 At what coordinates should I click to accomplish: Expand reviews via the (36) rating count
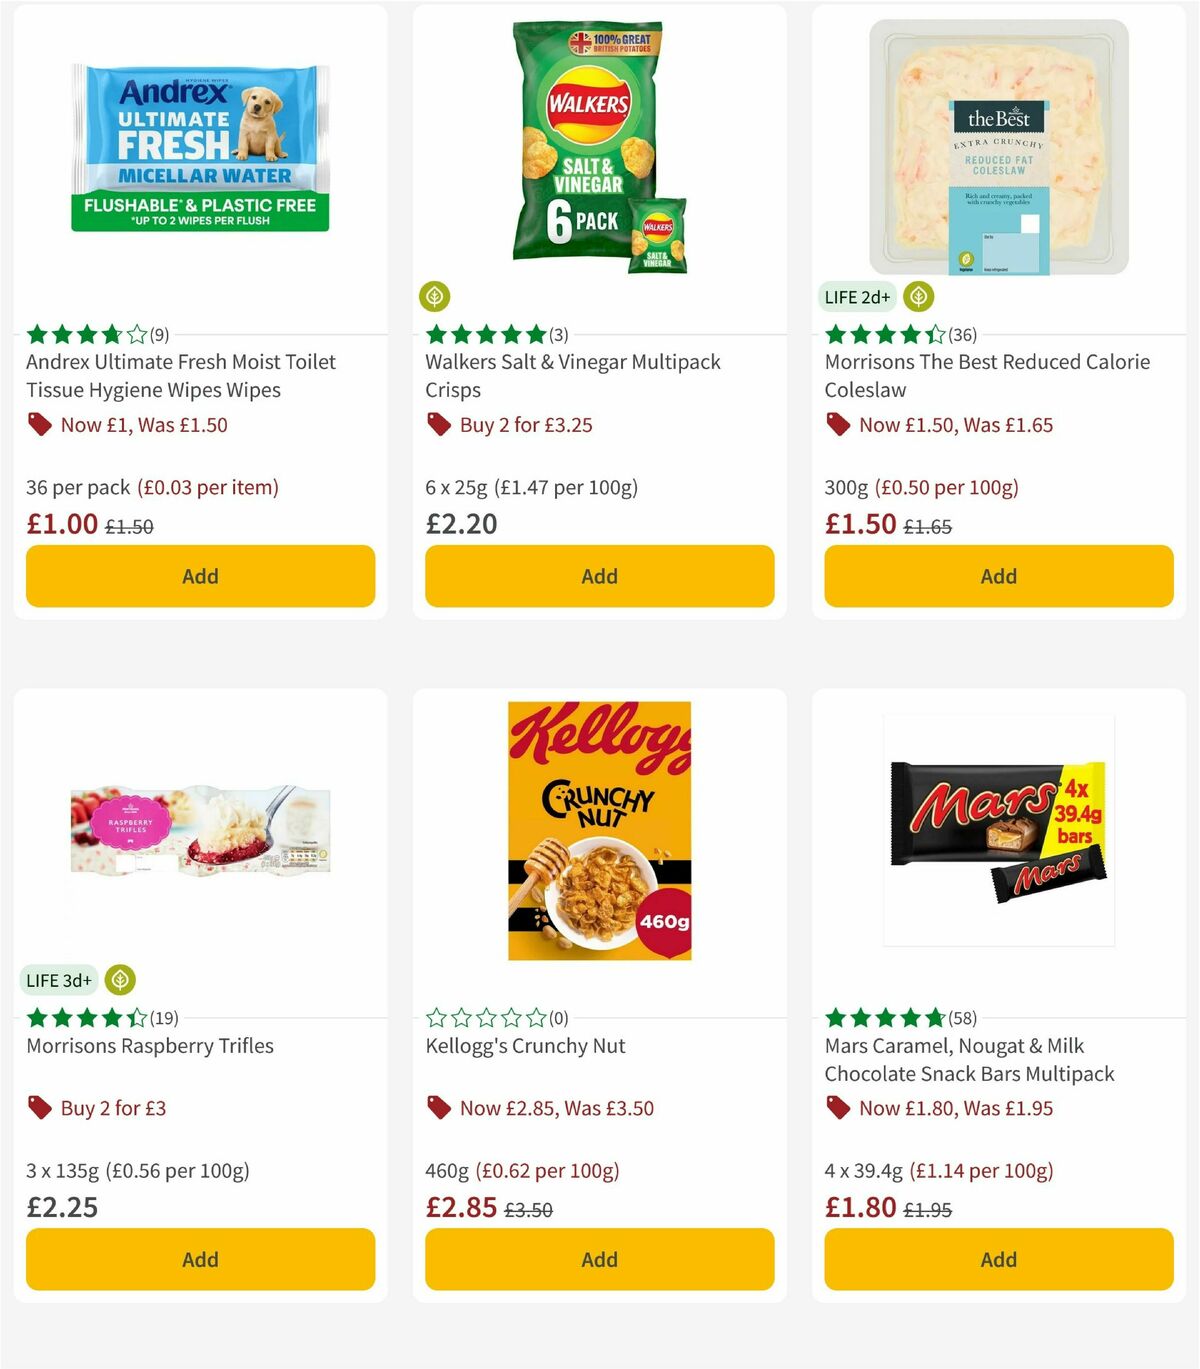(x=962, y=336)
